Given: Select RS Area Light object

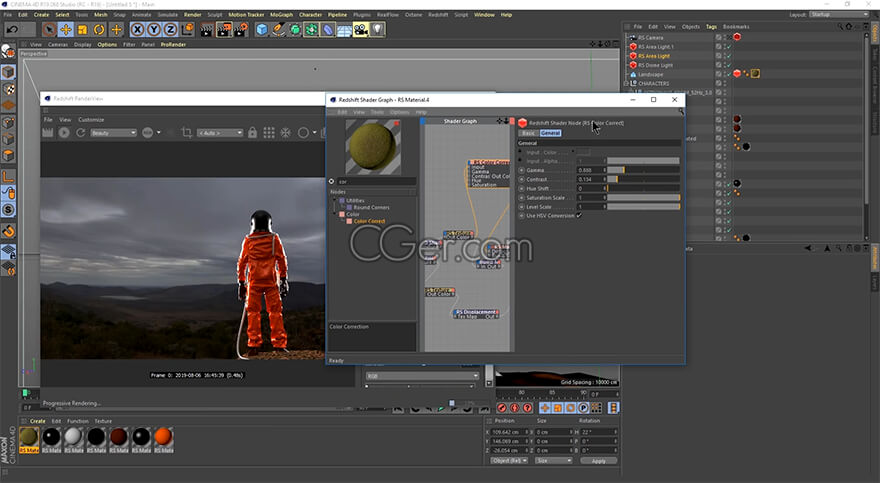Looking at the screenshot, I should (654, 56).
